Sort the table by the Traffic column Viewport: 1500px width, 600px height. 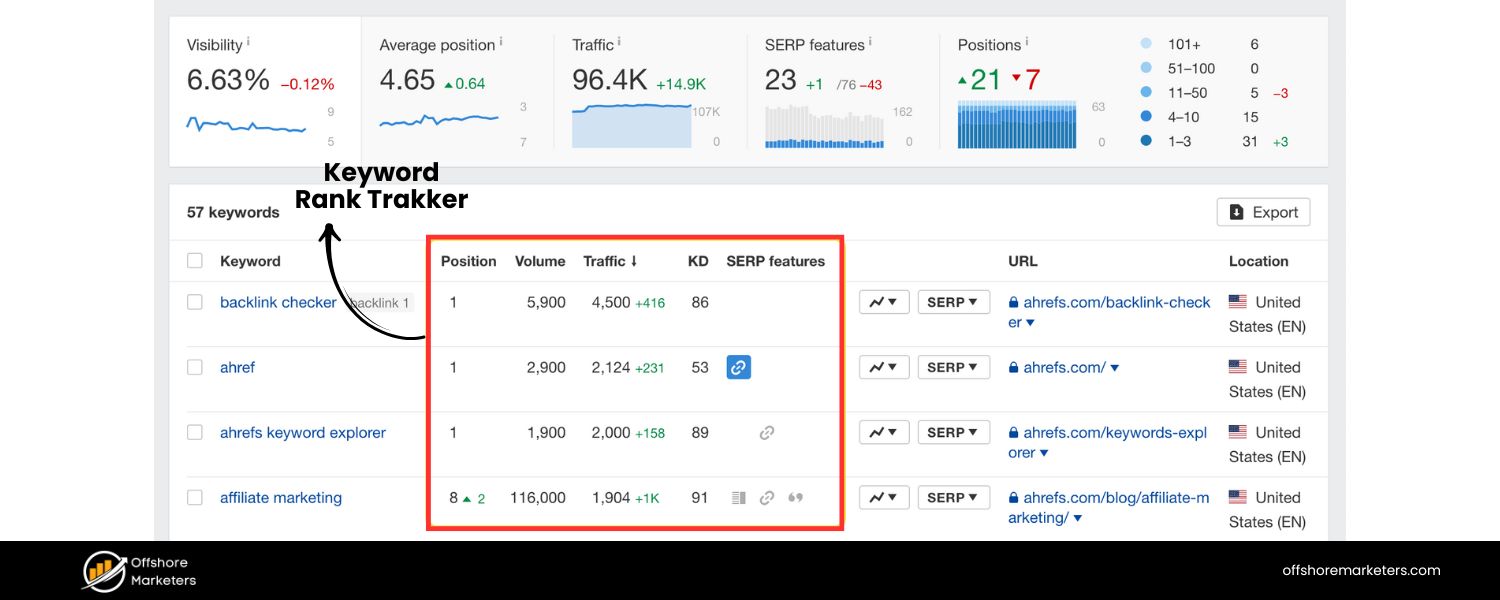611,261
